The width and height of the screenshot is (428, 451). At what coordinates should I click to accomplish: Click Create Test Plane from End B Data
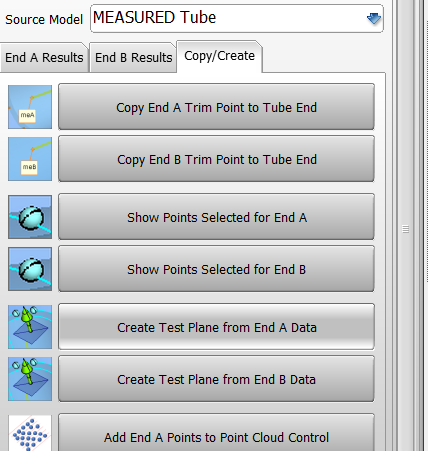[216, 379]
